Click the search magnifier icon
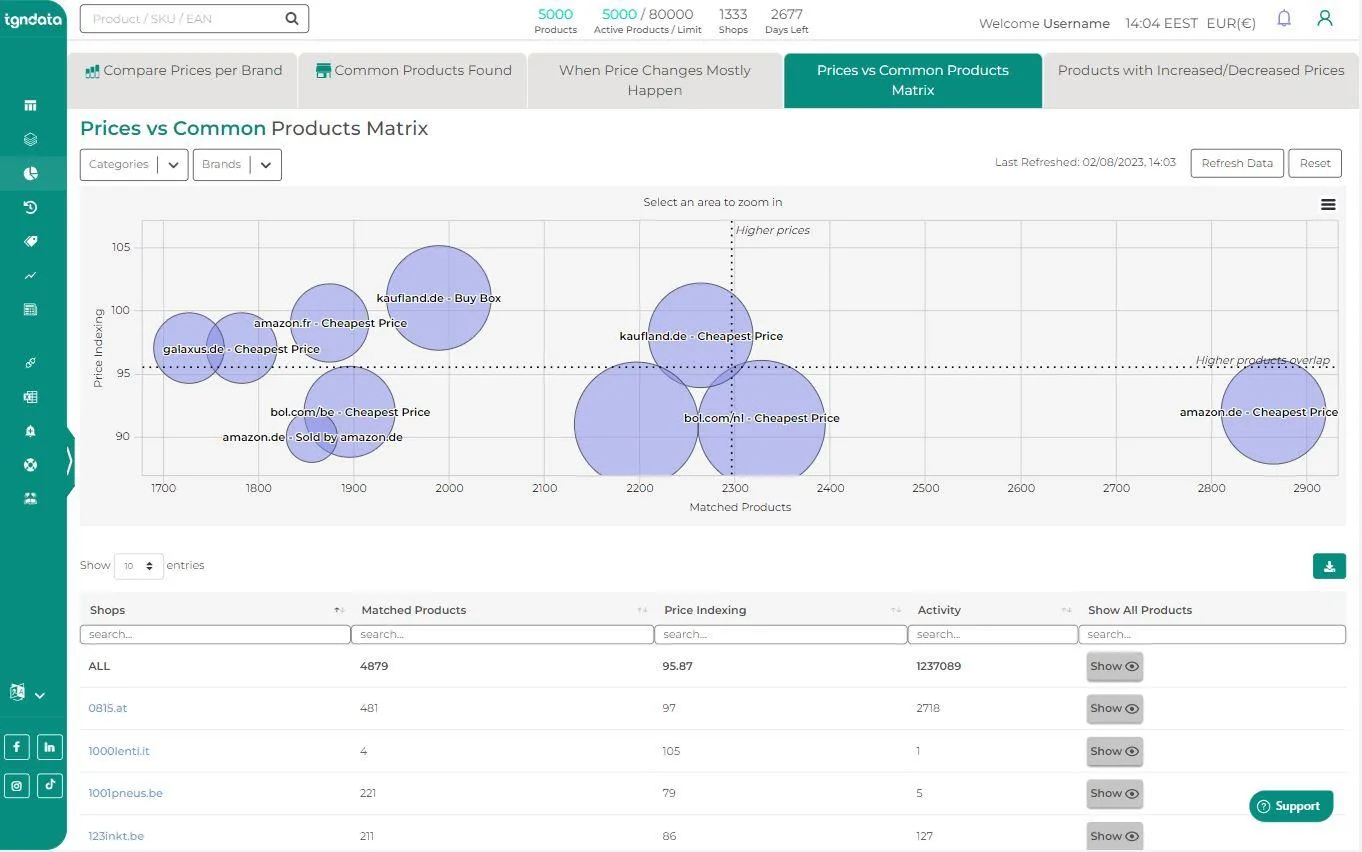The image size is (1362, 852). [291, 18]
